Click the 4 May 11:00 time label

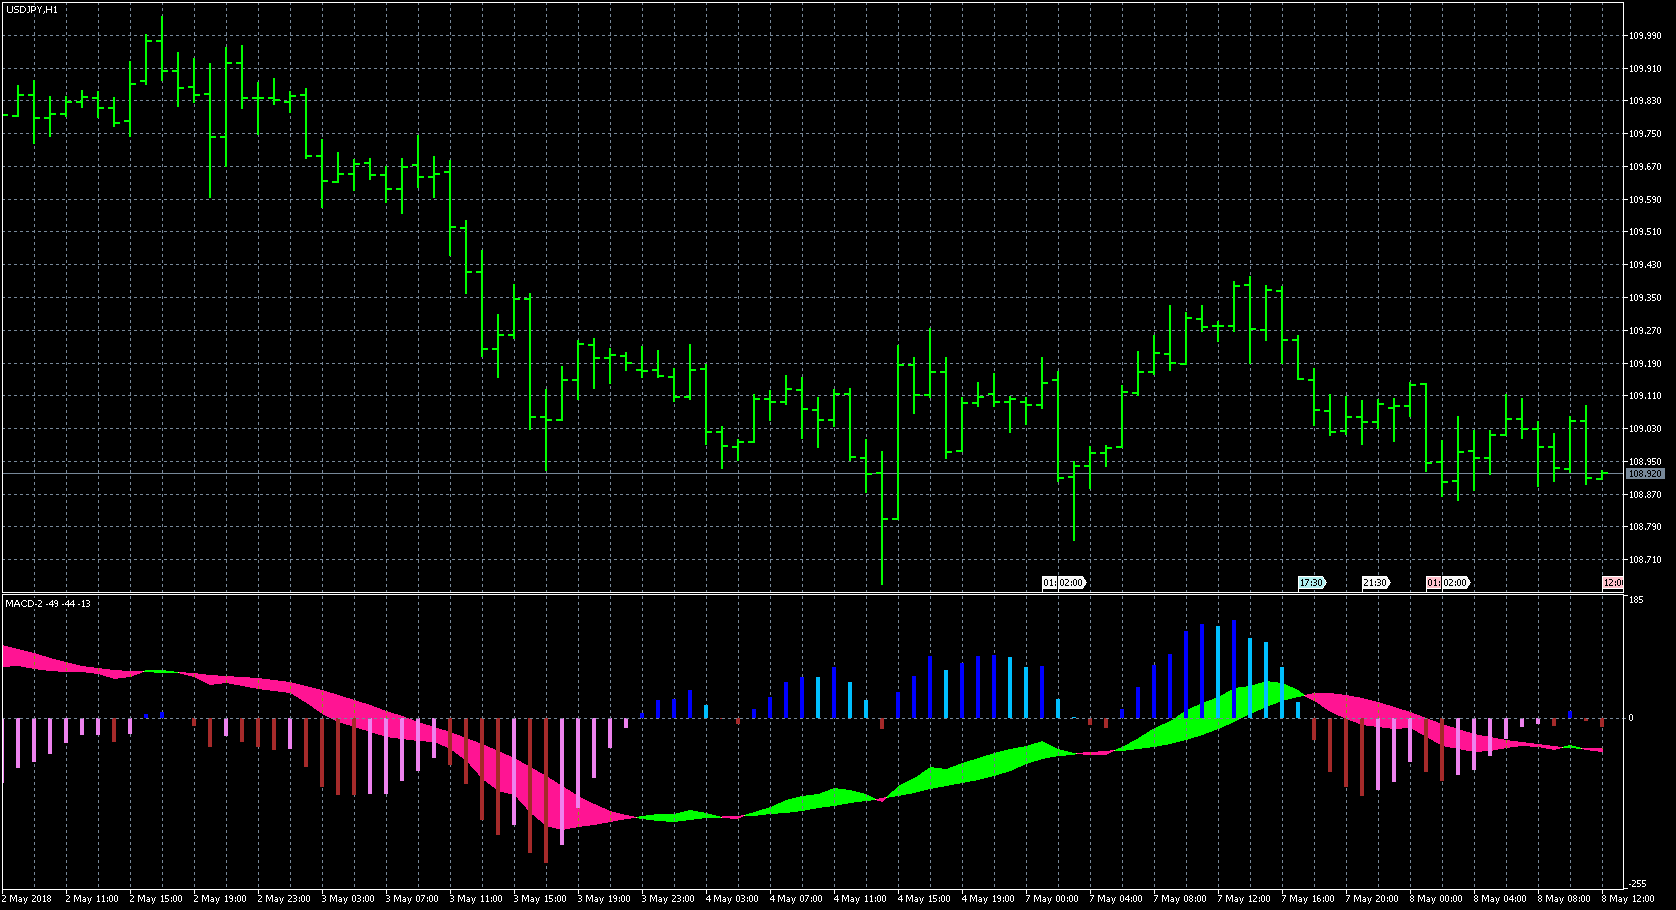pyautogui.click(x=860, y=899)
